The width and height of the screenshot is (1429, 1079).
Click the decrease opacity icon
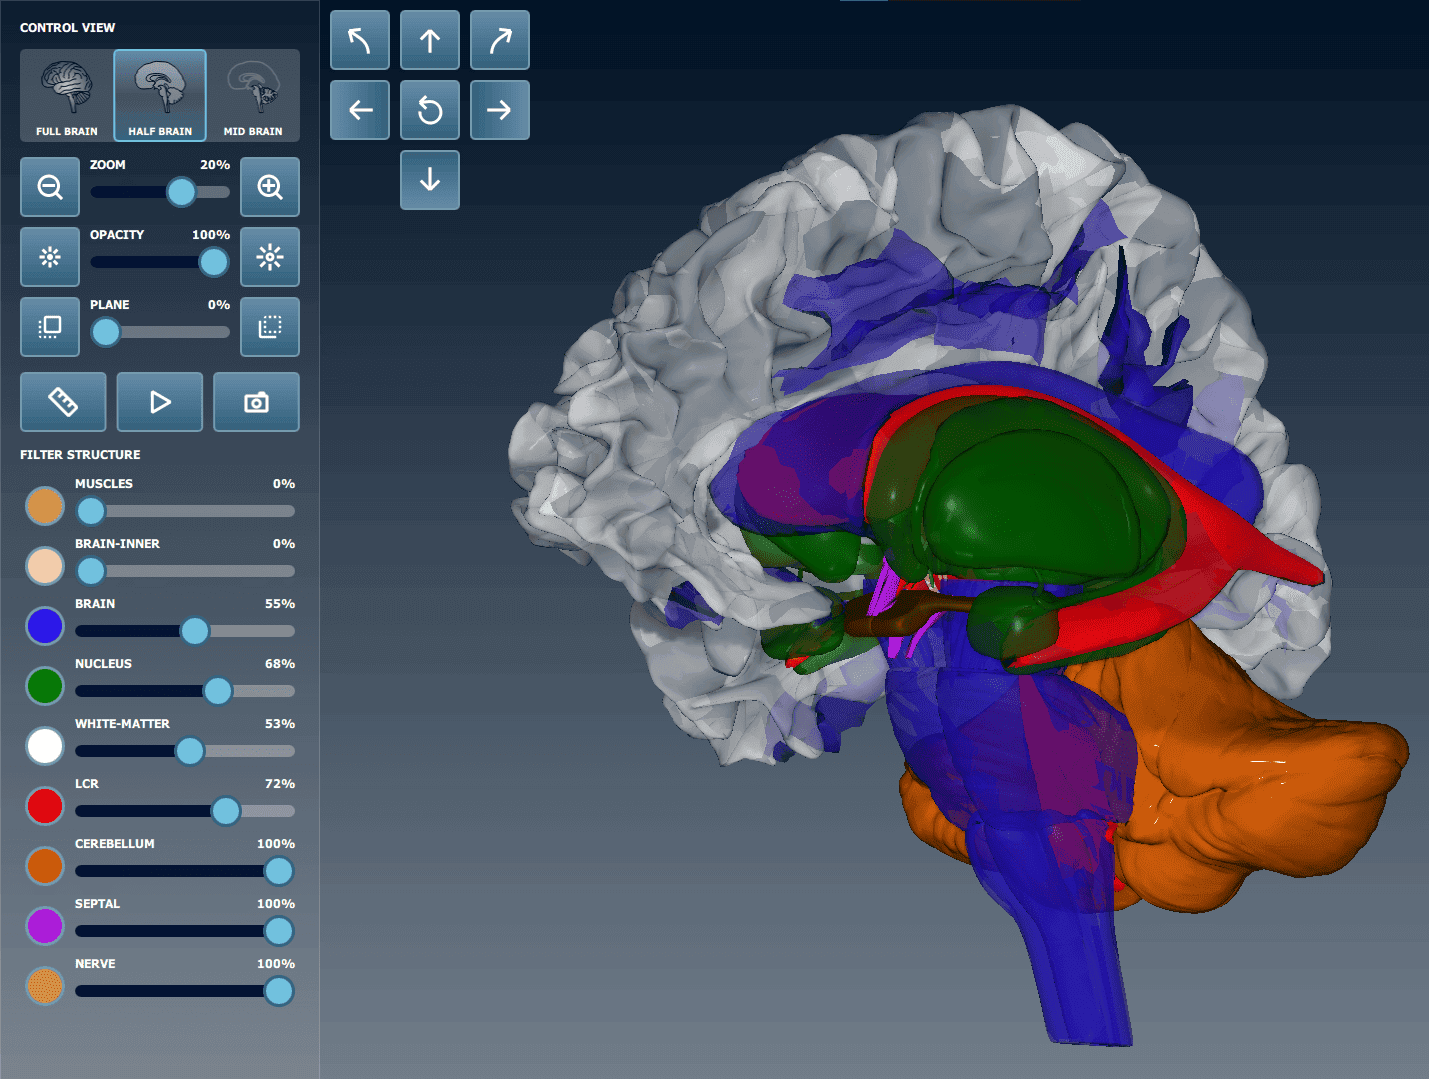[50, 257]
